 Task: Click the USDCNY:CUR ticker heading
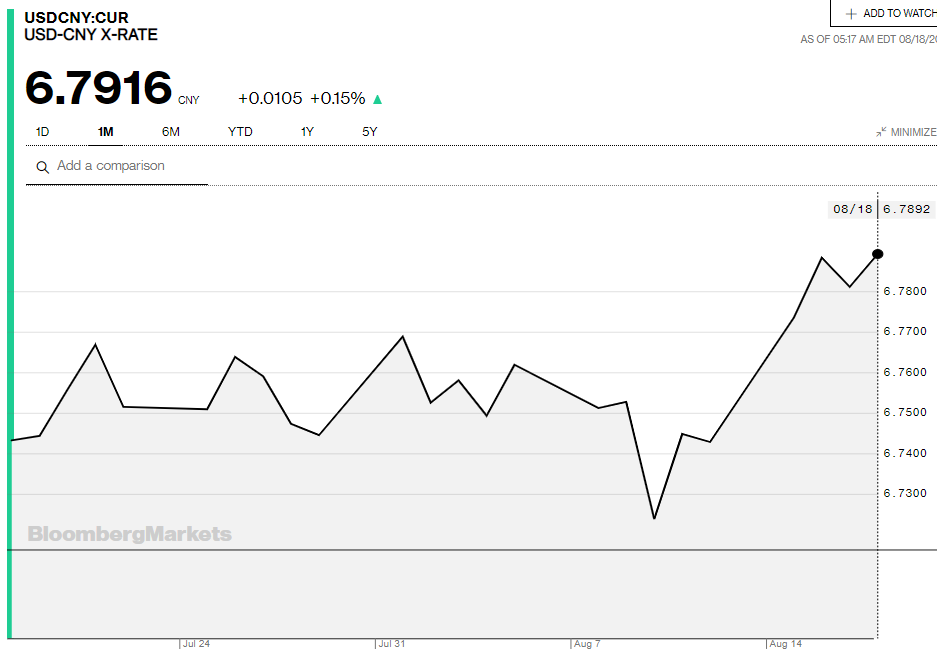76,18
